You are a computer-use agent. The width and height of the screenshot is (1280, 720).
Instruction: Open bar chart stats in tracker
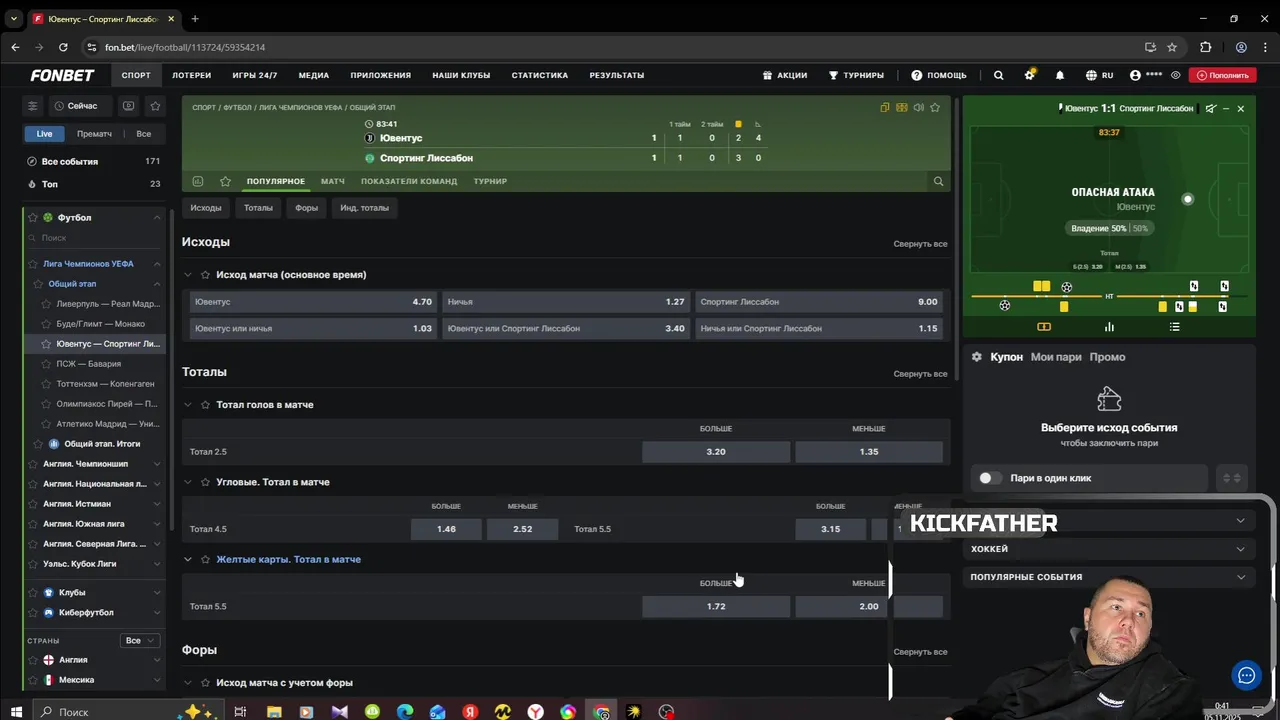pyautogui.click(x=1109, y=327)
